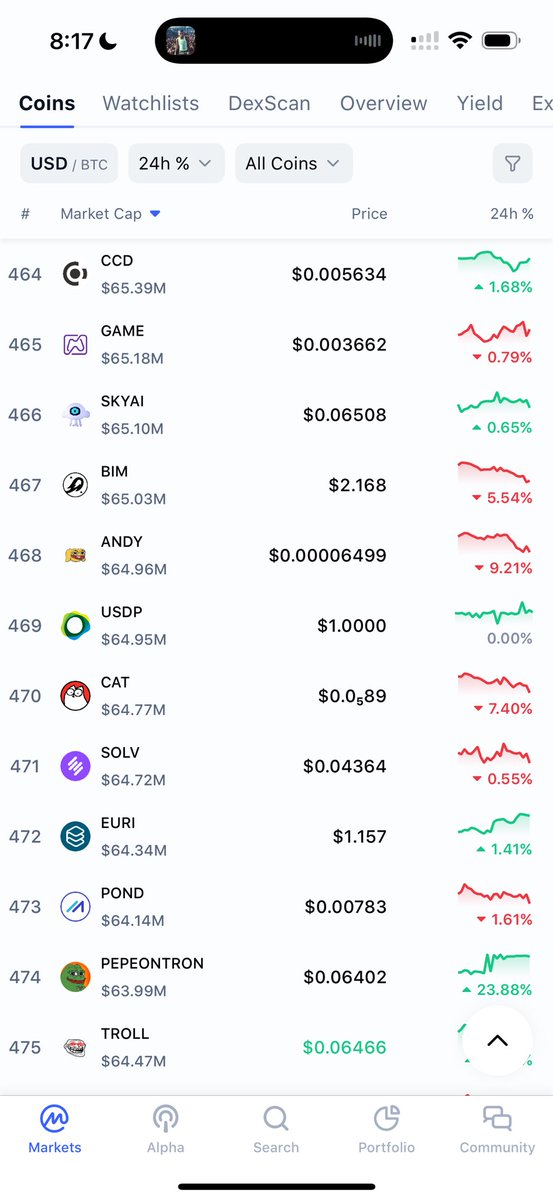The height and width of the screenshot is (1200, 553).
Task: View the ANDY 24h sparkline chart
Action: (x=494, y=542)
